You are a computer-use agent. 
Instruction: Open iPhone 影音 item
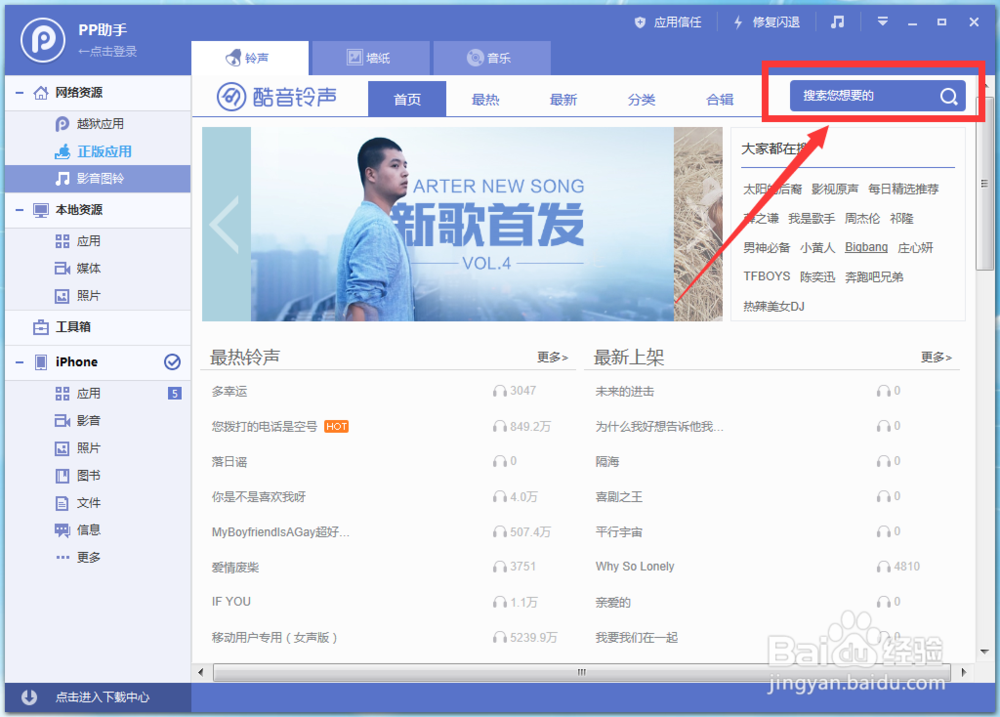[x=78, y=421]
